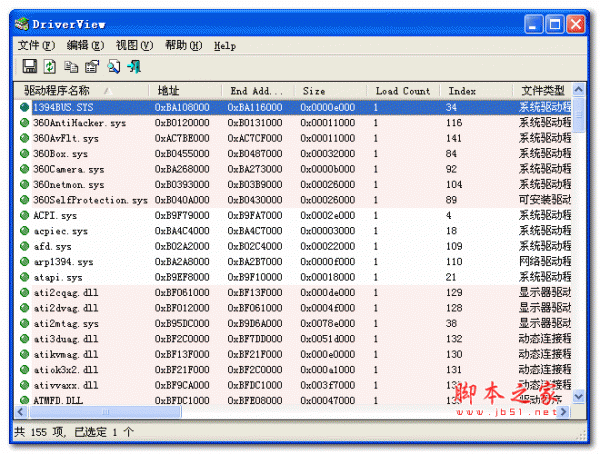Click the horizontal scrollbar thumb
This screenshot has height=454, width=600.
(105, 412)
